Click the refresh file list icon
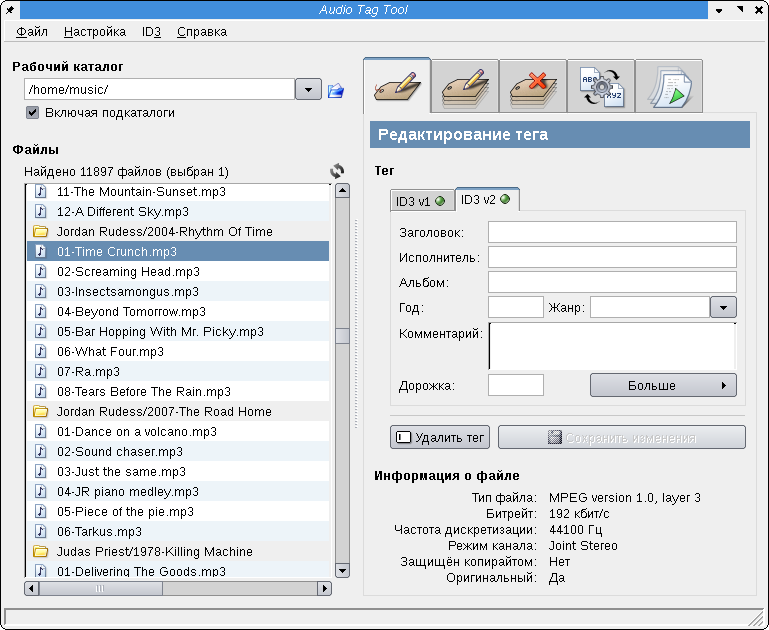 pyautogui.click(x=337, y=171)
